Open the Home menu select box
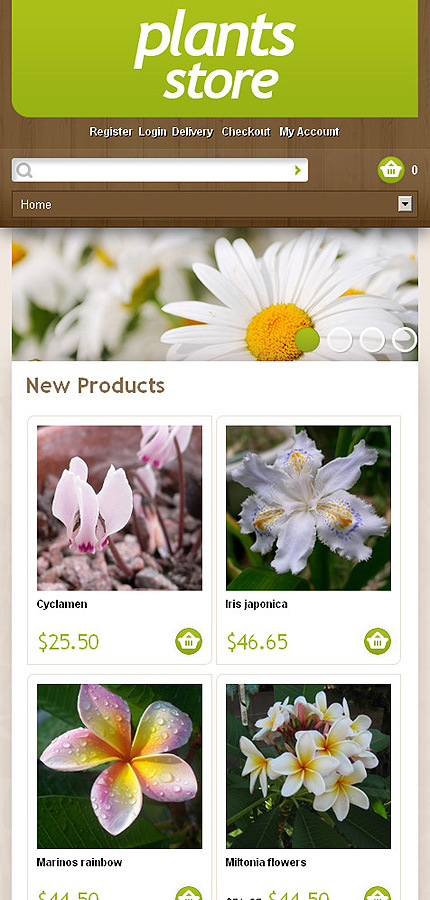430x900 pixels. tap(215, 204)
